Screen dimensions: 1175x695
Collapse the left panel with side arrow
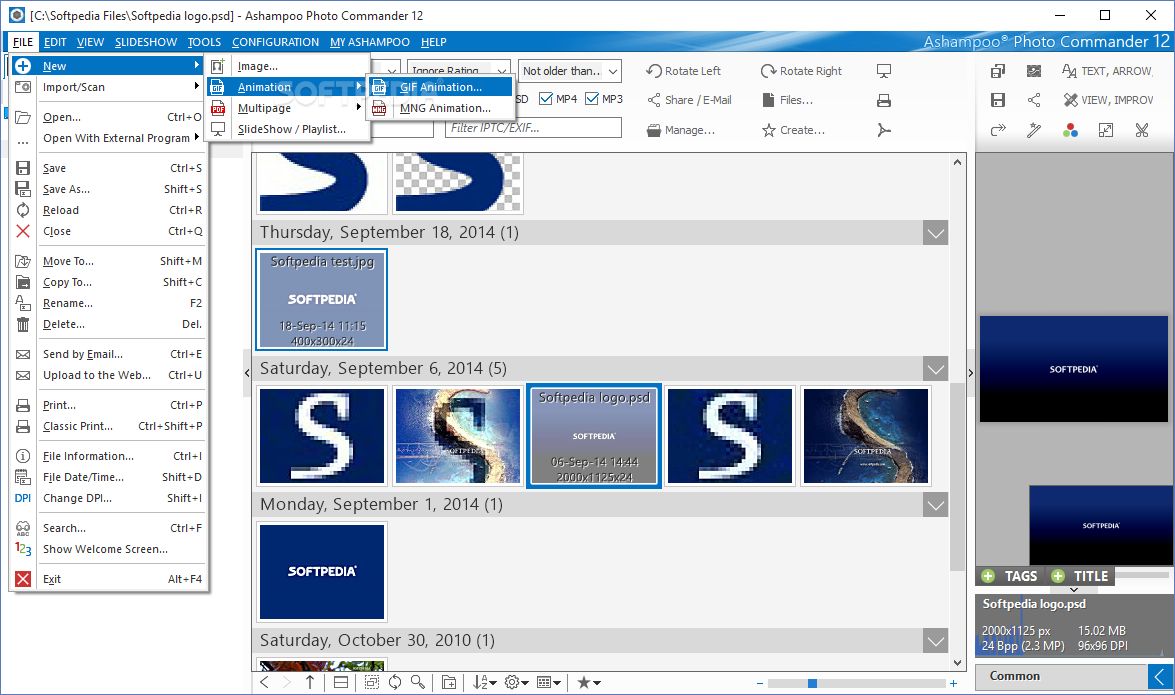(247, 373)
